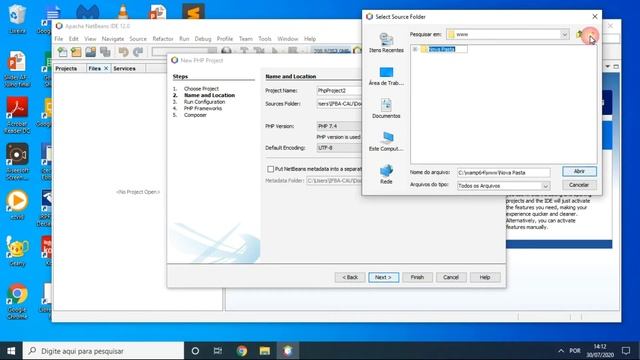Open the Refactor menu
The image size is (640, 360).
pos(163,39)
